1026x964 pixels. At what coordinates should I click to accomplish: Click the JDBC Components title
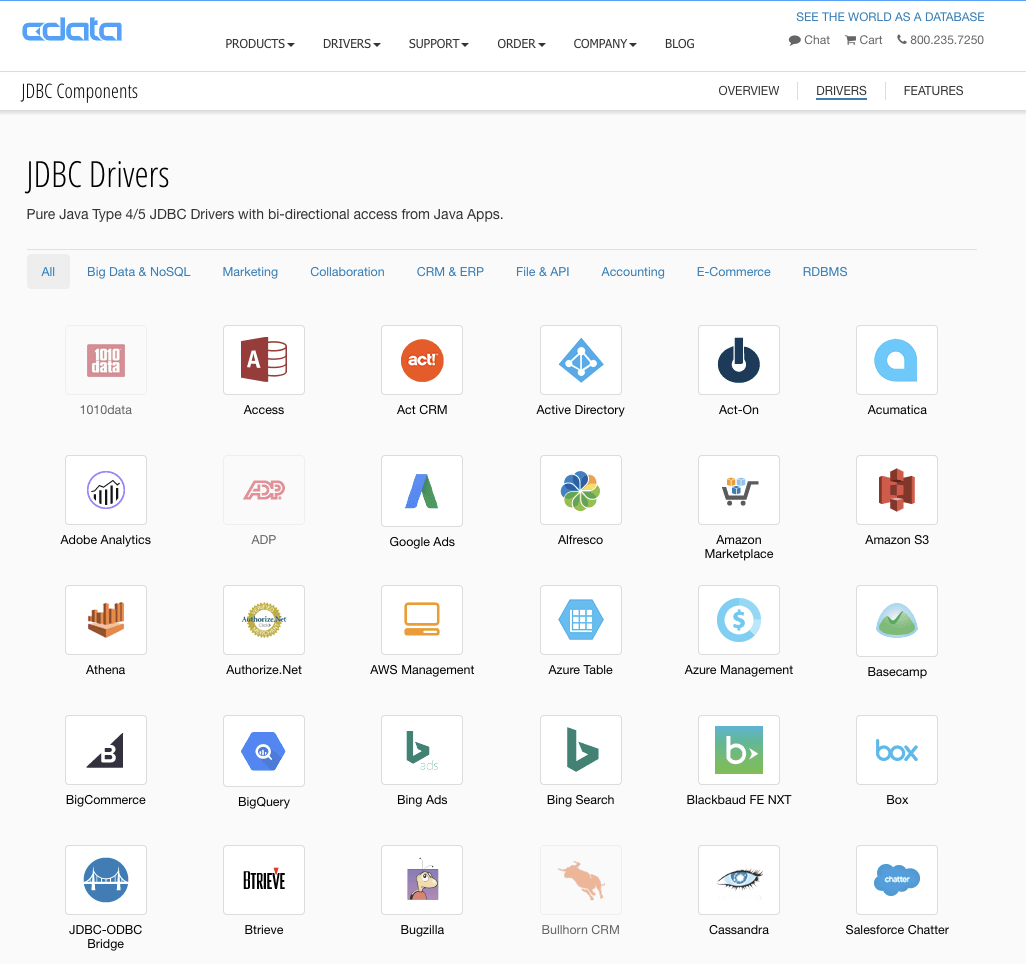79,92
